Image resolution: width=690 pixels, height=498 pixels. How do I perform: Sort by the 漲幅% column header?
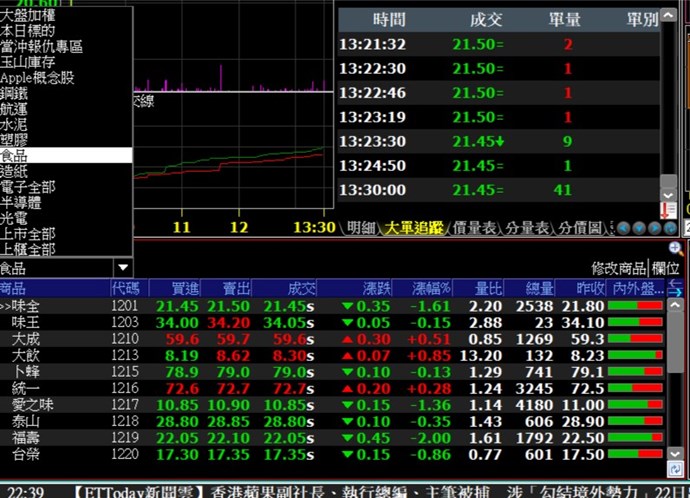[433, 288]
